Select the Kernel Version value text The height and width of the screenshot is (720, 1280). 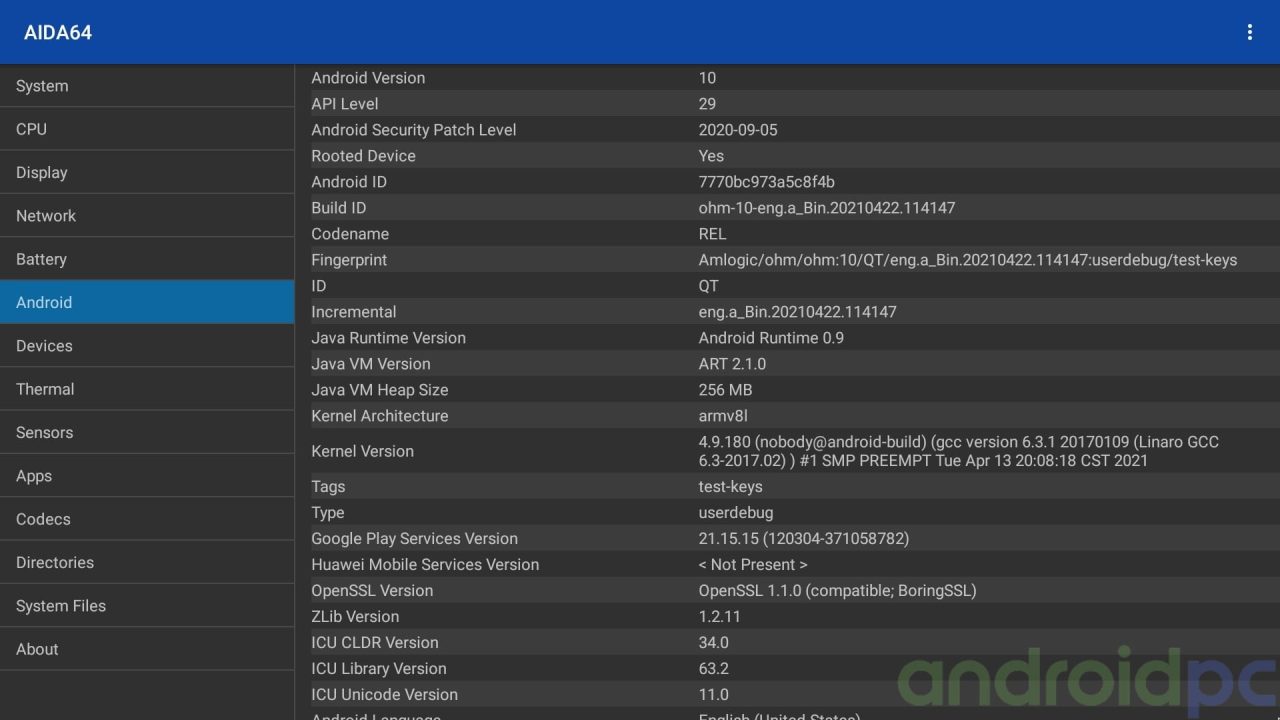[x=959, y=451]
